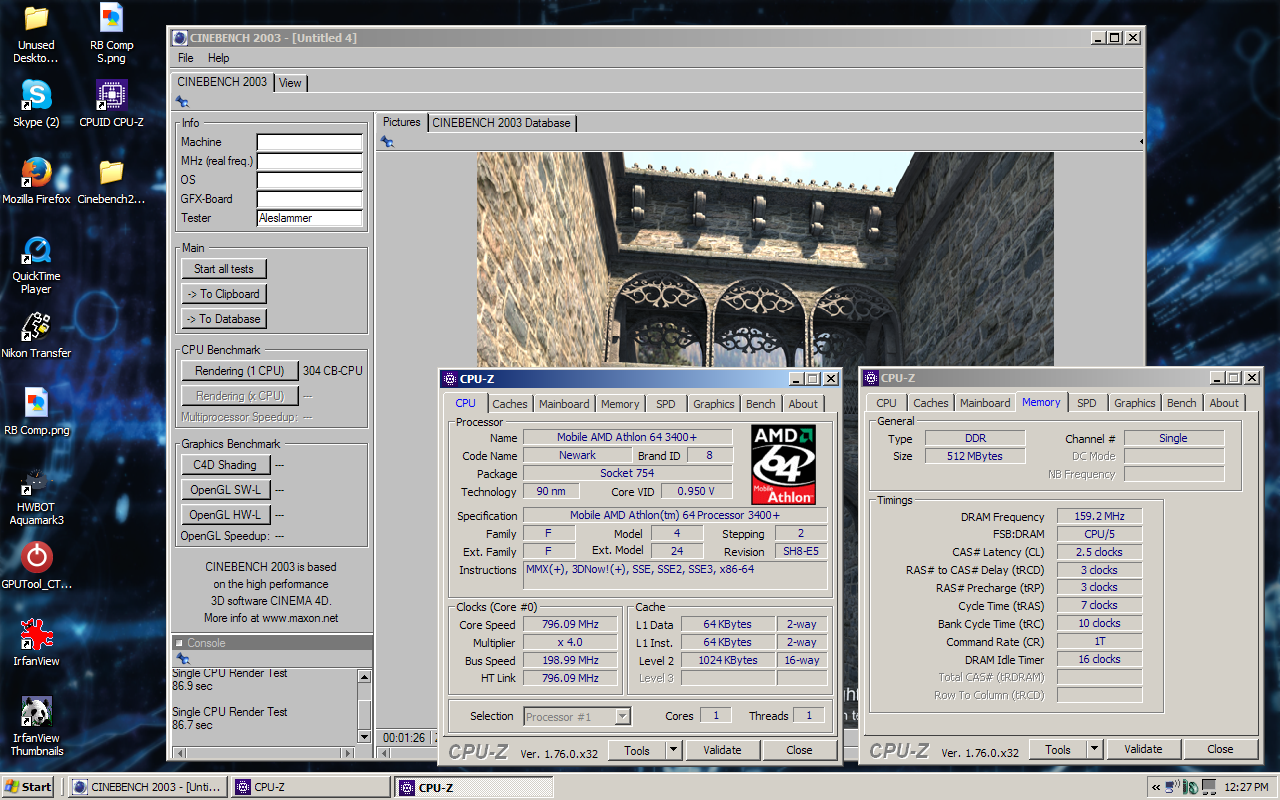1280x800 pixels.
Task: Click Start all tests button
Action: (224, 269)
